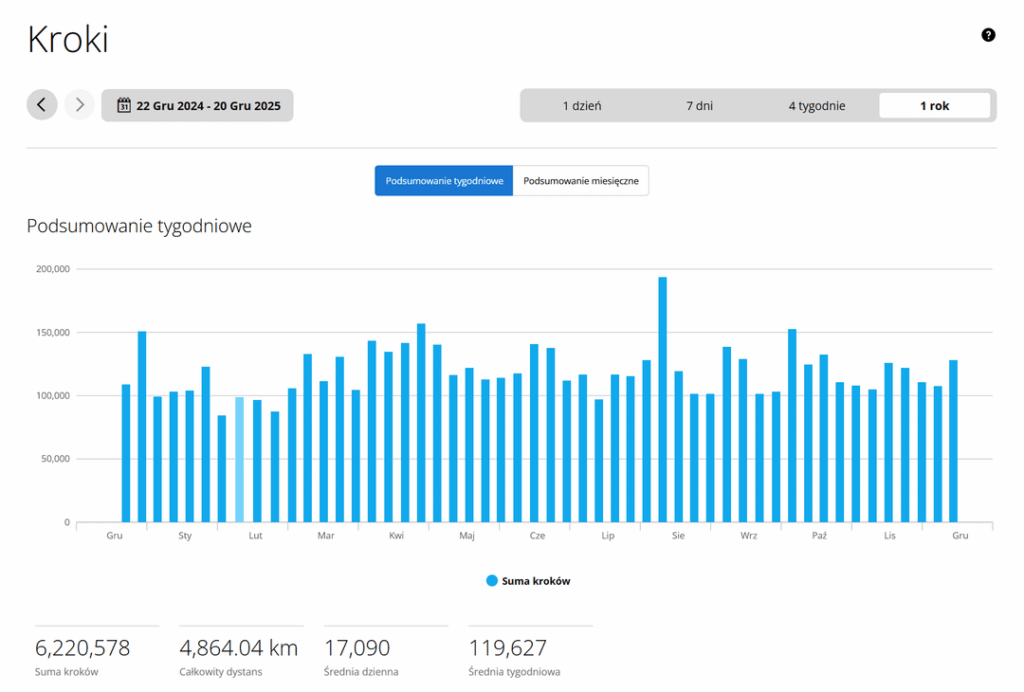Screen dimensions: 1024x692
Task: Click the blue bar chart legend marker
Action: point(491,580)
